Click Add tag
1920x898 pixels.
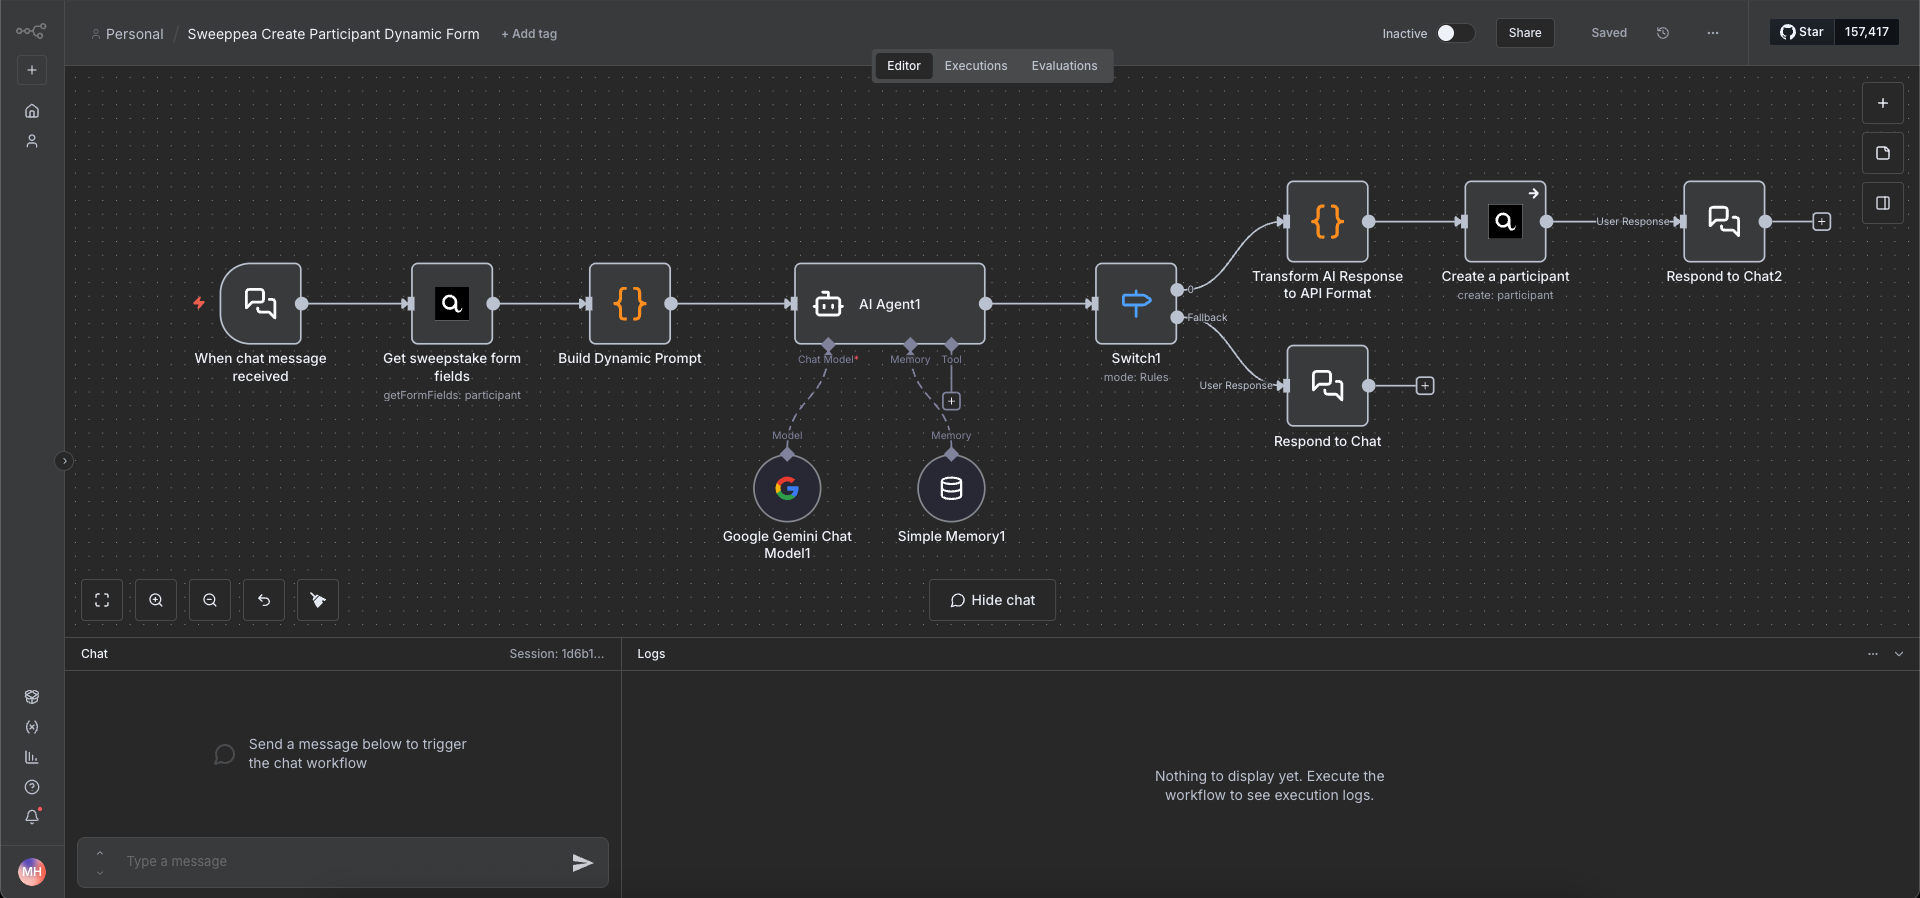coord(529,34)
